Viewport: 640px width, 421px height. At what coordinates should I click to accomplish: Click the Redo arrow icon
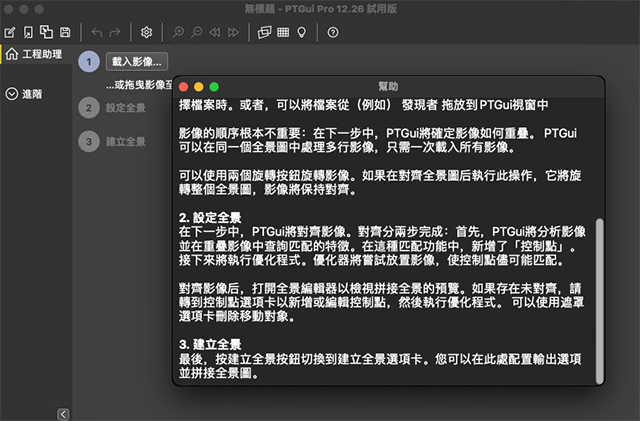point(115,32)
